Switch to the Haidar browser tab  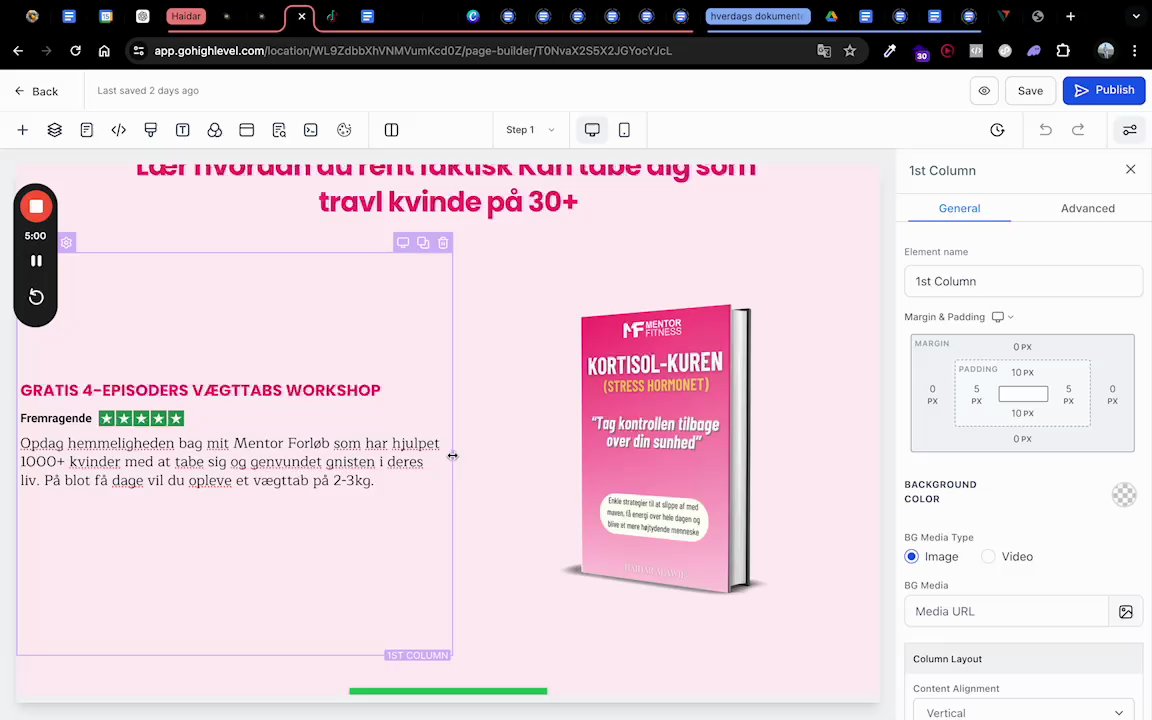(x=186, y=16)
